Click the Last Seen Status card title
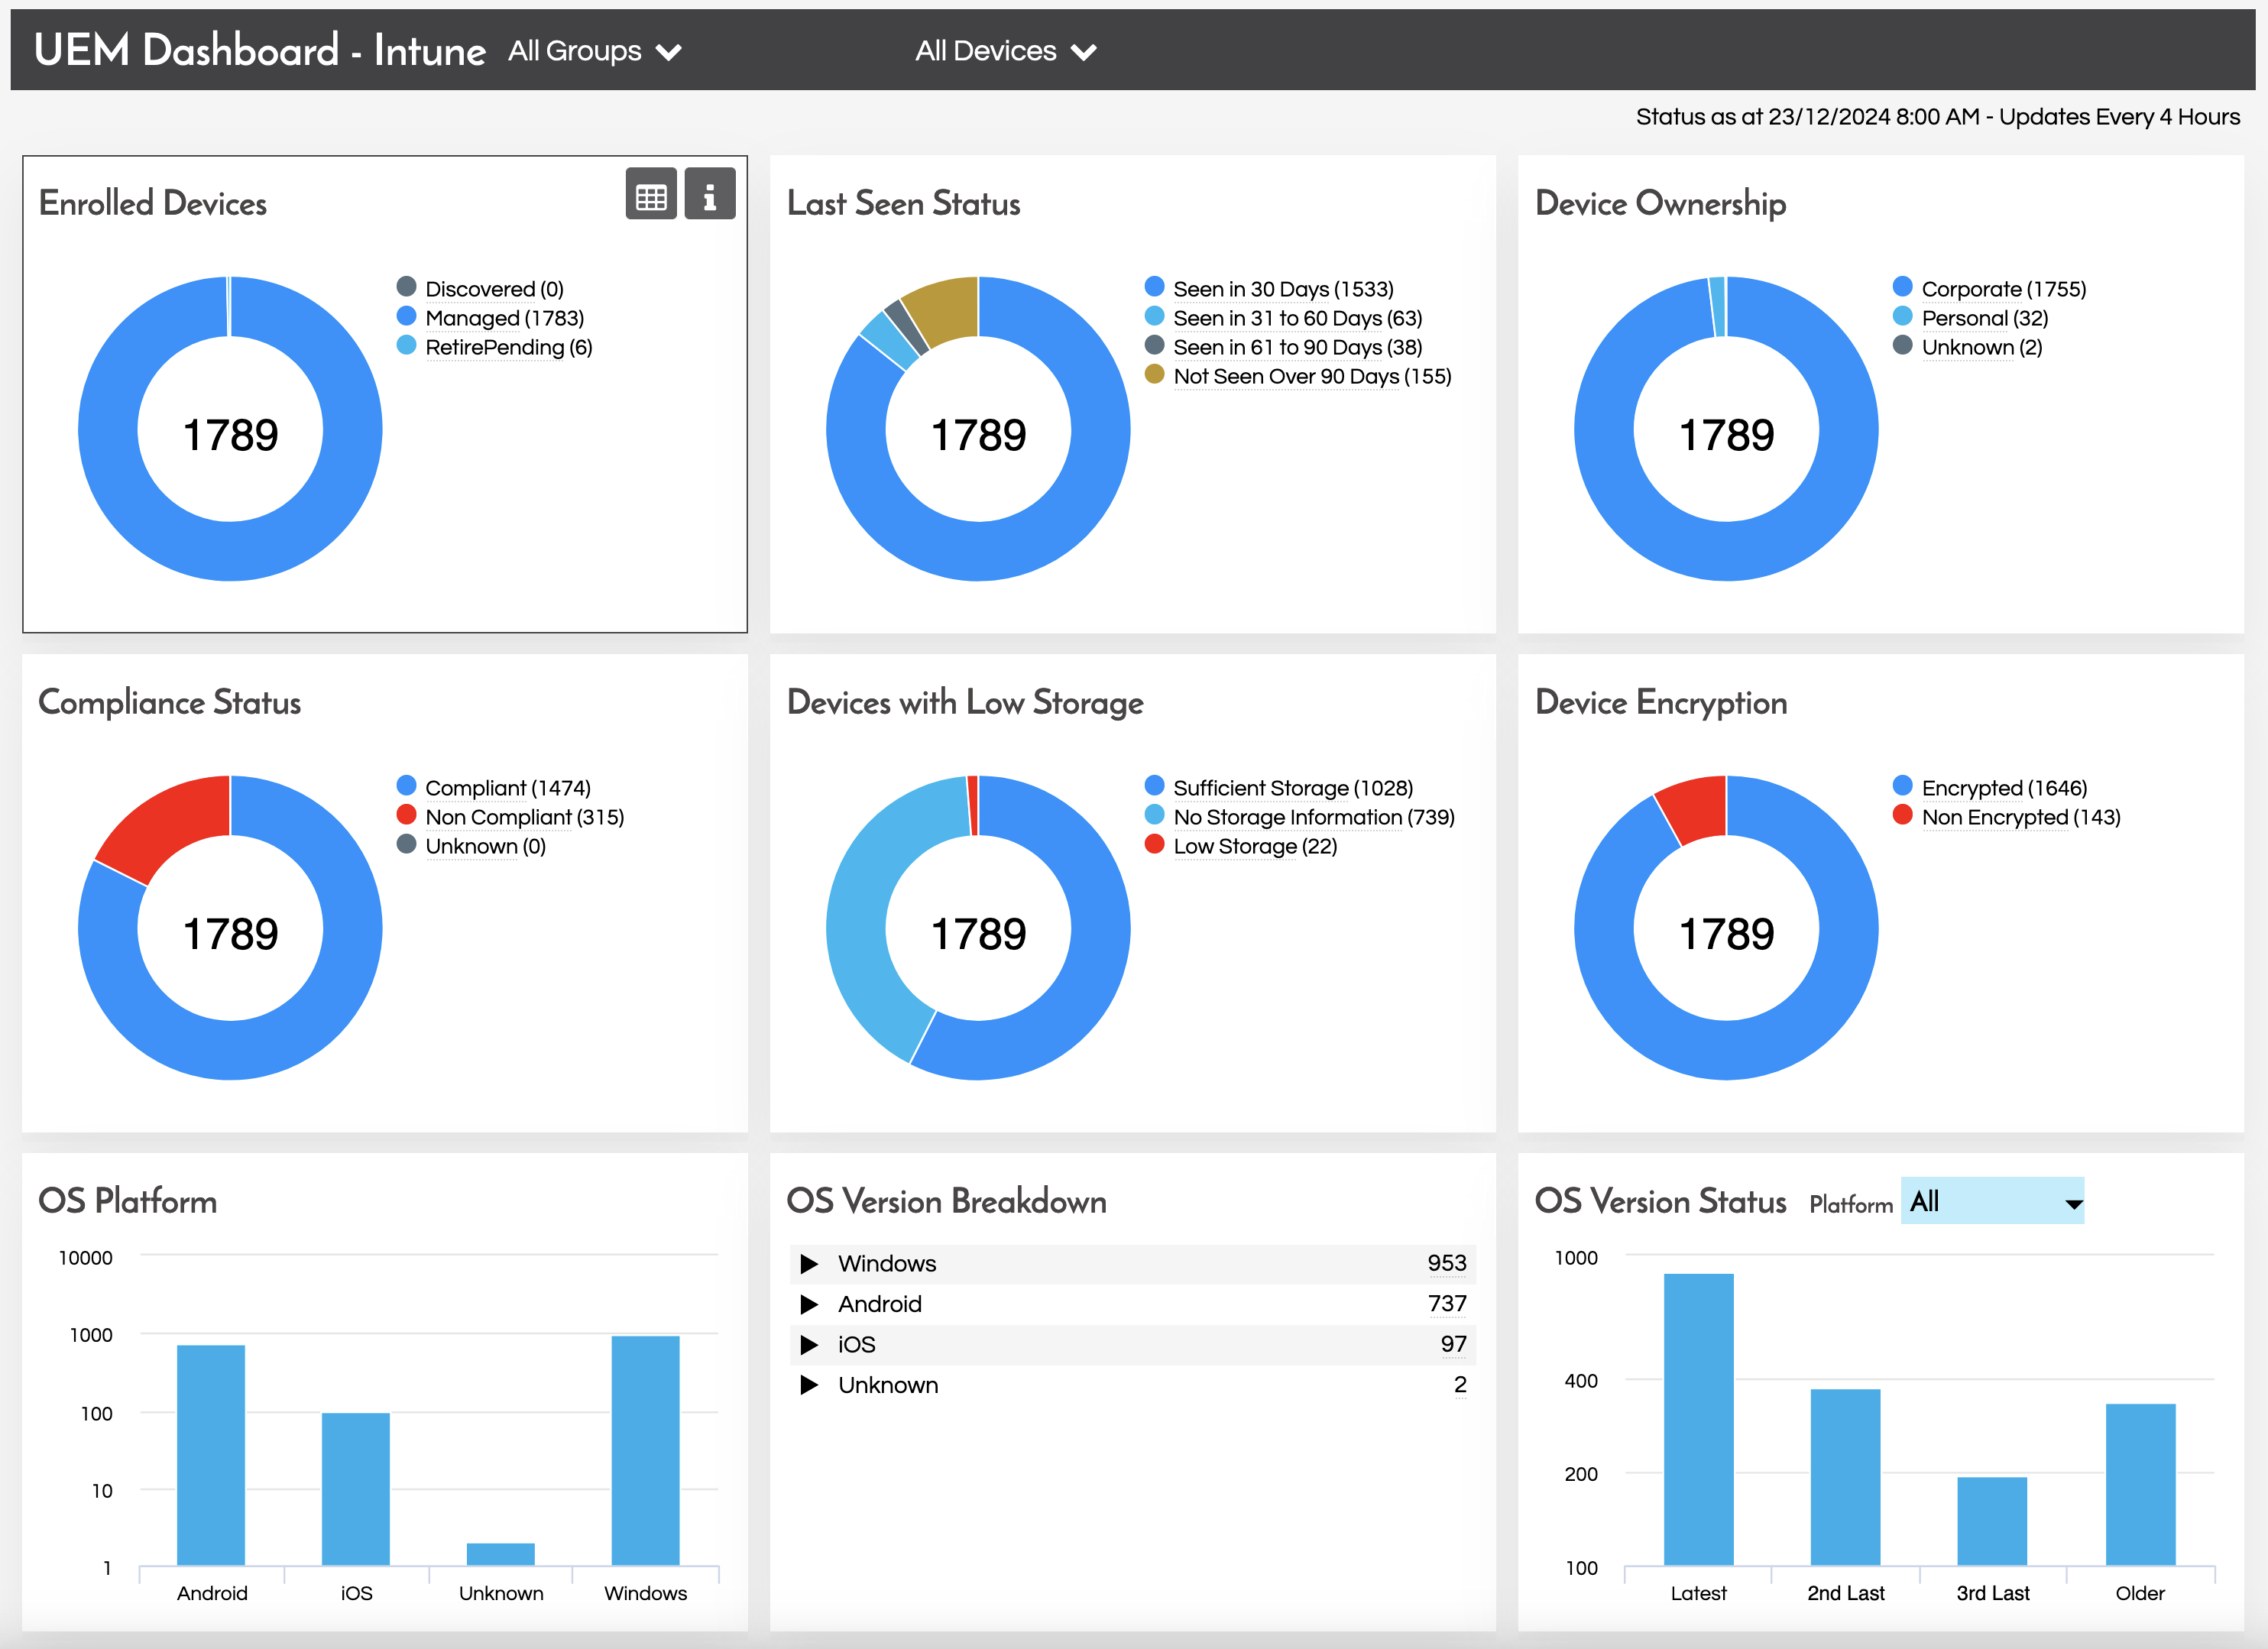 point(904,203)
